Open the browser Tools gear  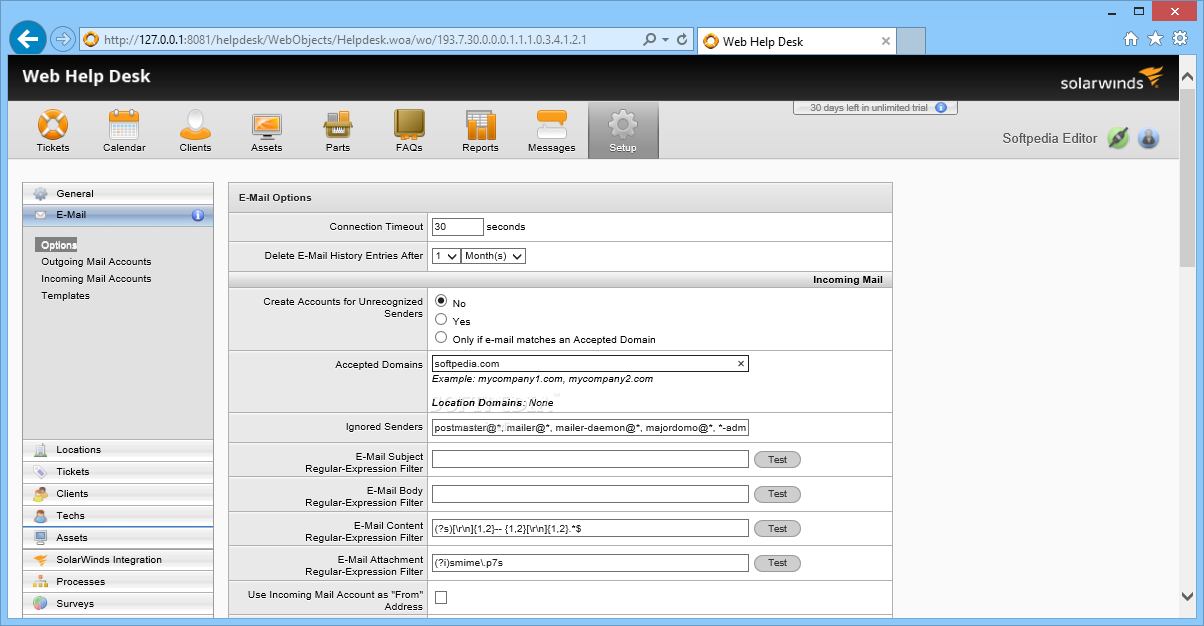[1180, 39]
